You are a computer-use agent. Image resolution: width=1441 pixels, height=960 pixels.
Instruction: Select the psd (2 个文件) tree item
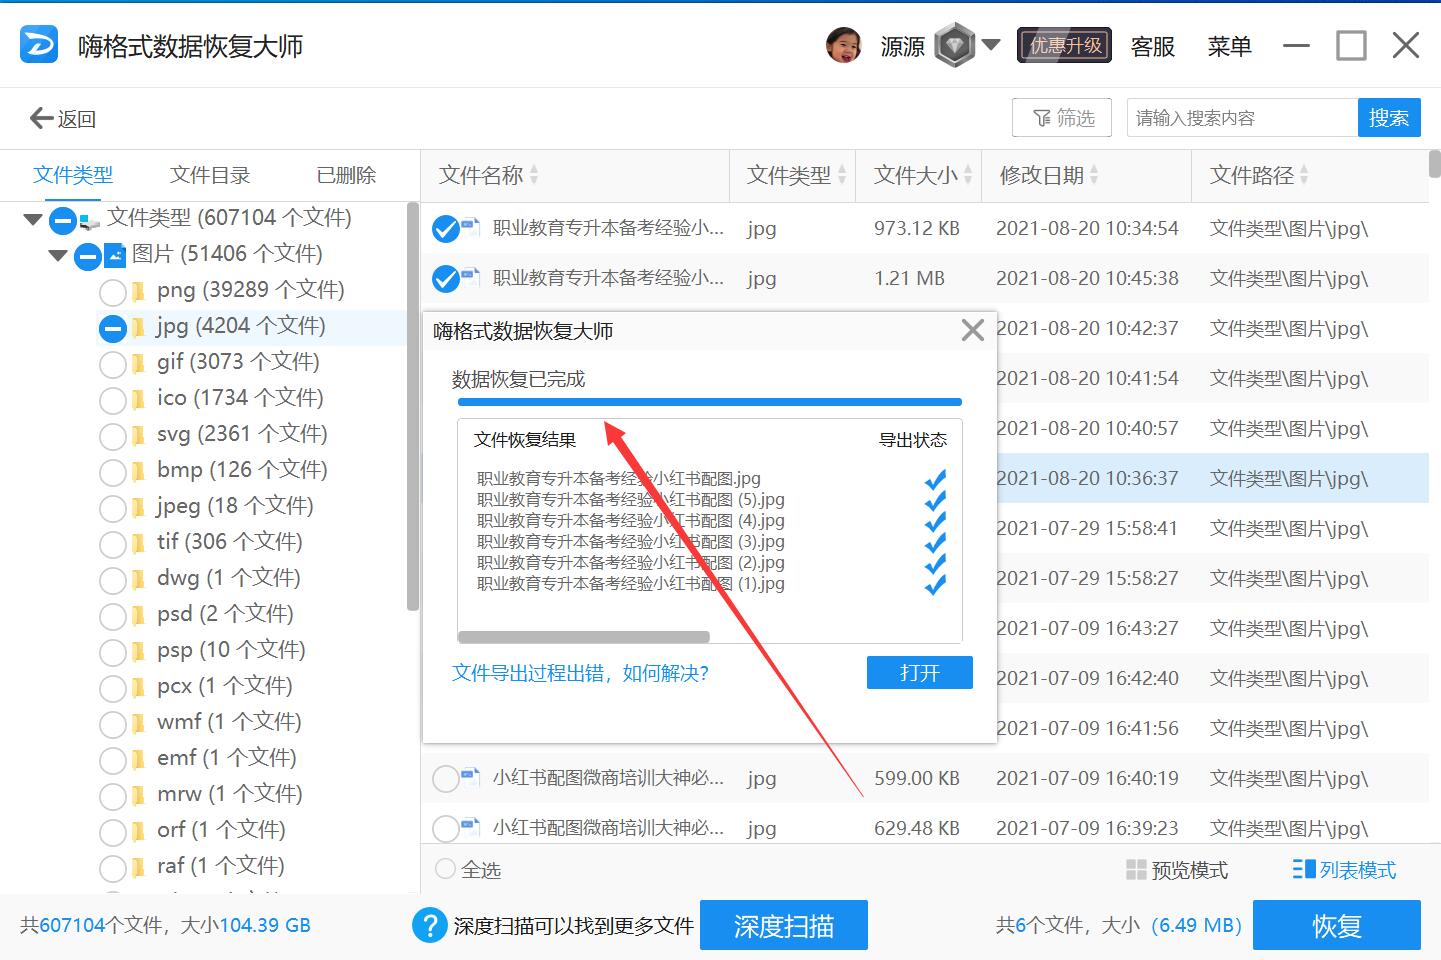tap(225, 614)
